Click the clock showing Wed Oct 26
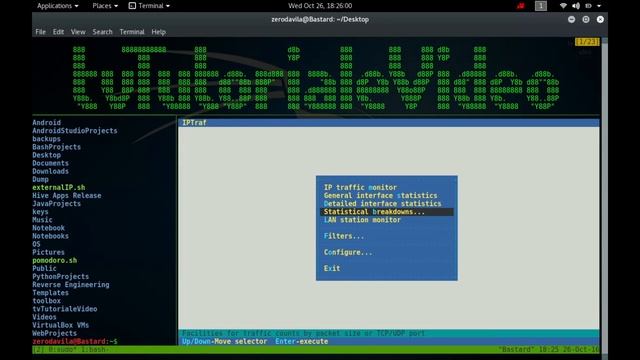640x360 pixels. pyautogui.click(x=320, y=6)
